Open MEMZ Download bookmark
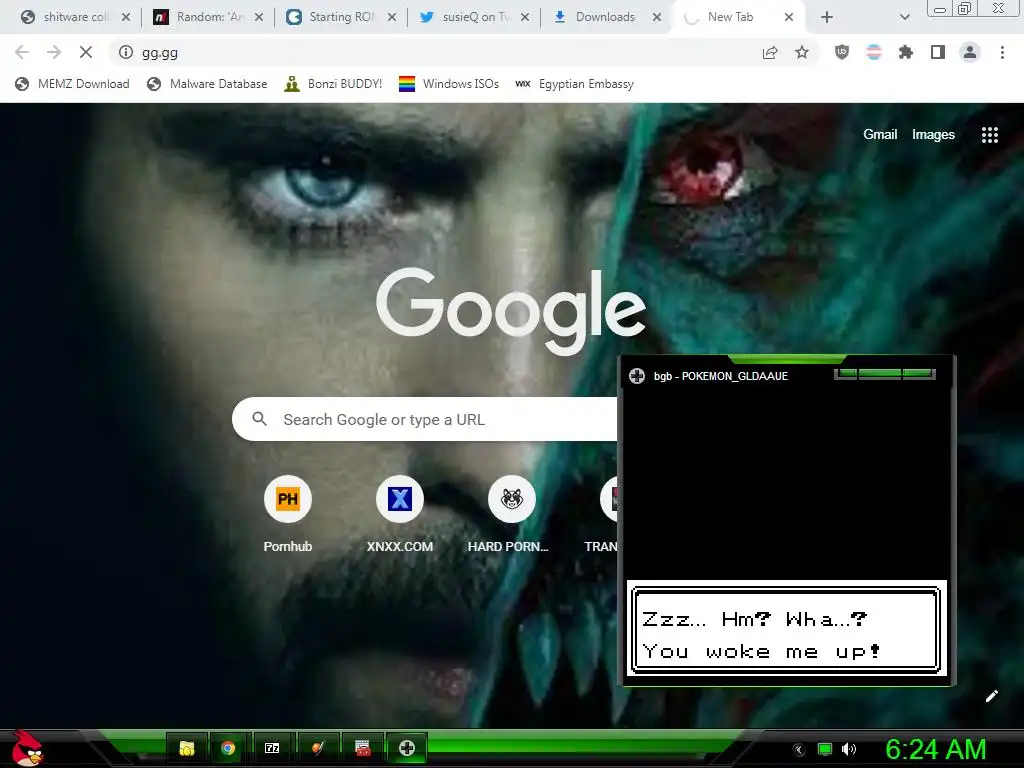This screenshot has height=768, width=1024. [72, 84]
